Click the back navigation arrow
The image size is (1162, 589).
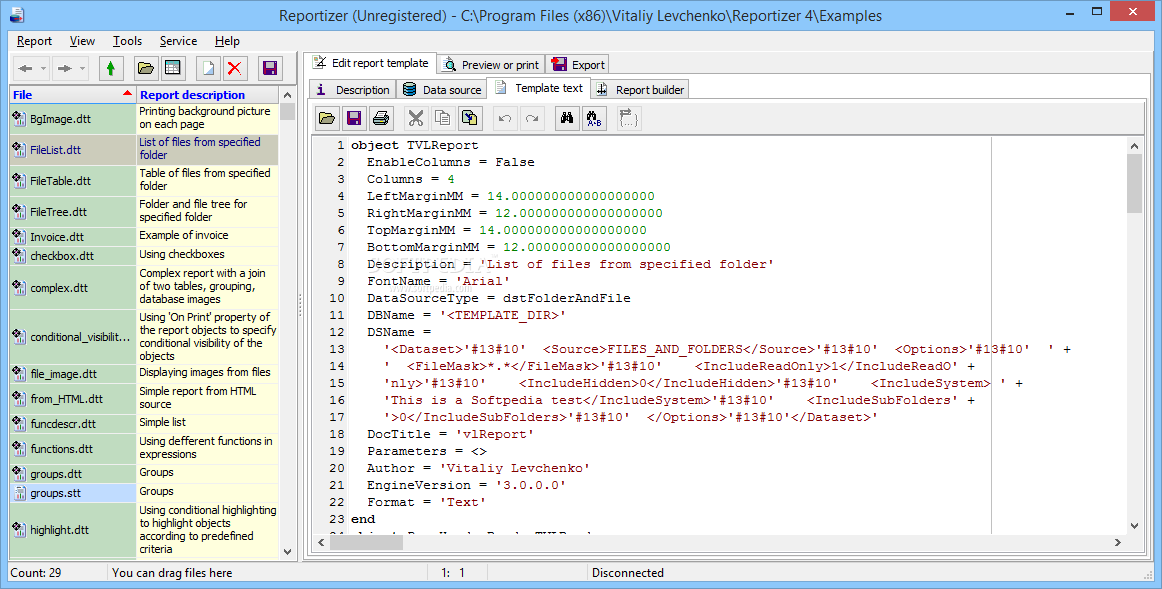25,69
